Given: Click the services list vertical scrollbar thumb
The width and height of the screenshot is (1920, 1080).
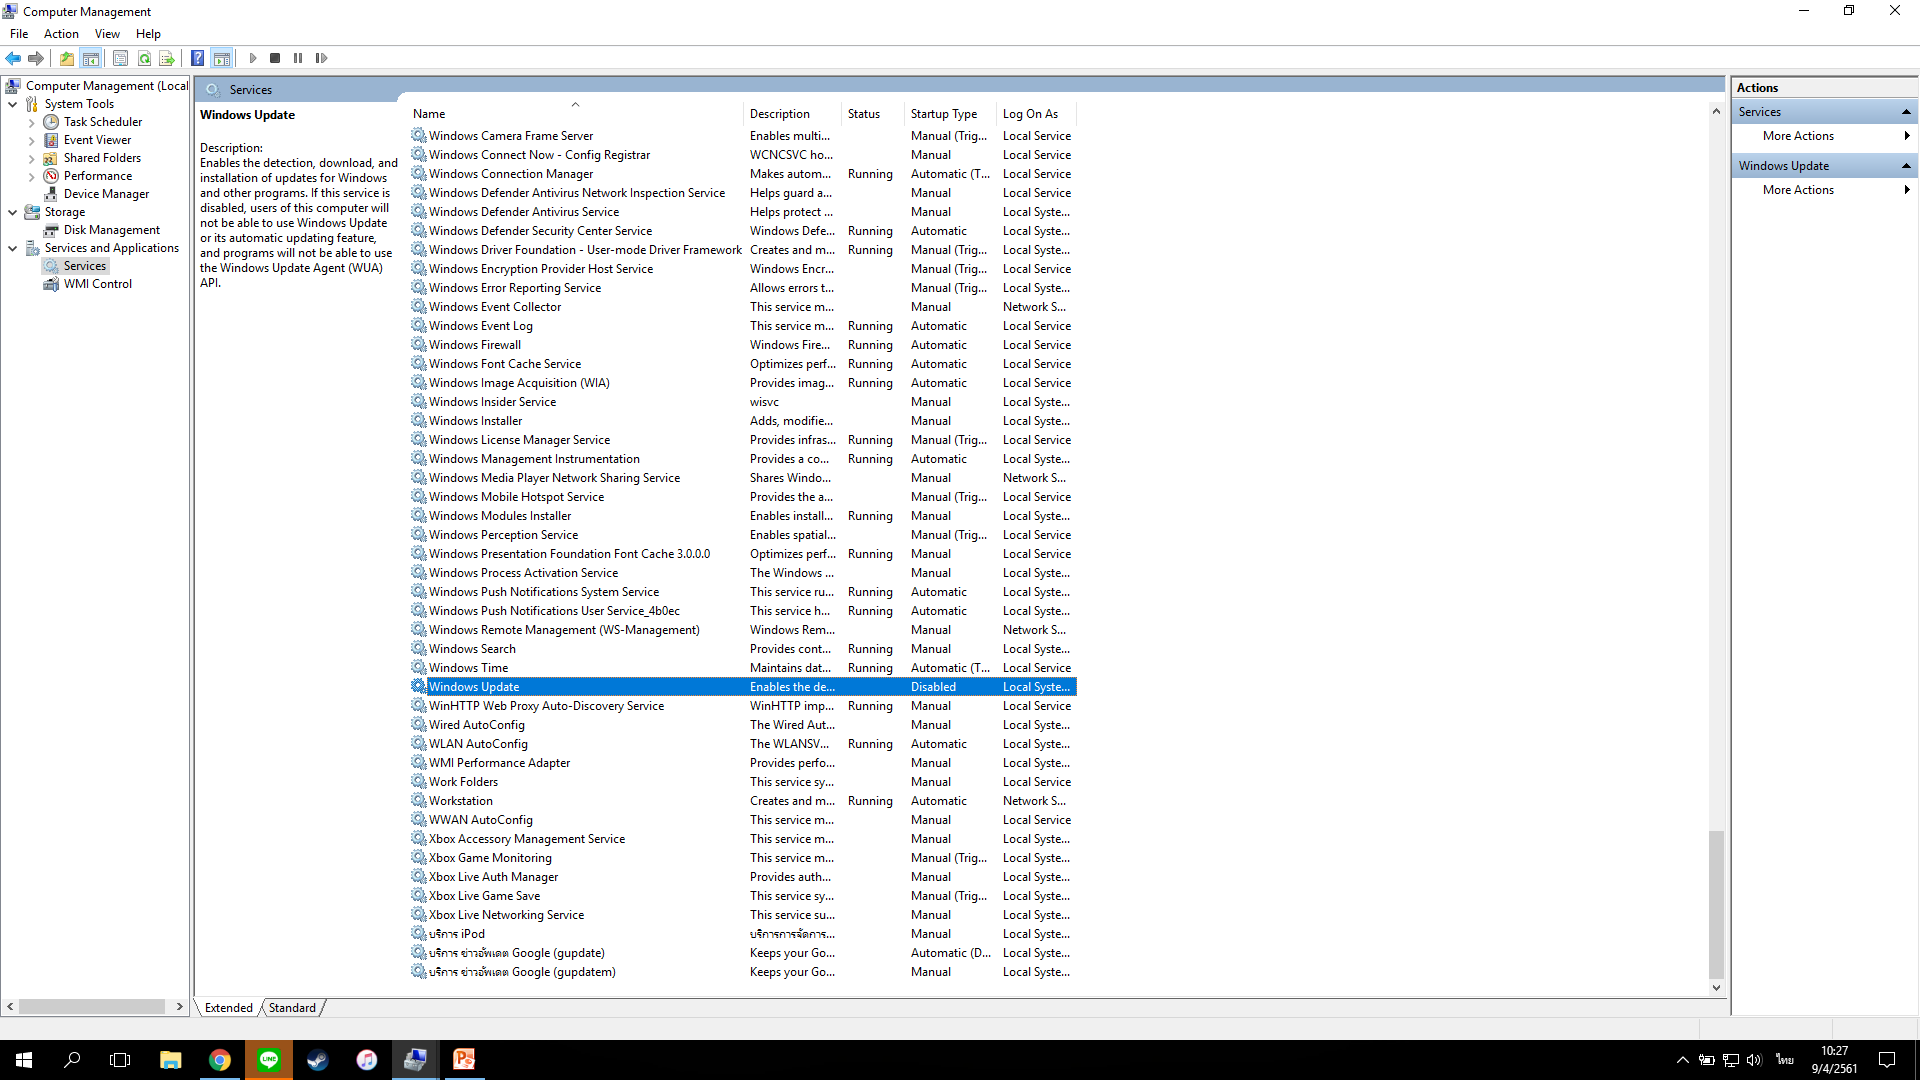Looking at the screenshot, I should point(1716,904).
